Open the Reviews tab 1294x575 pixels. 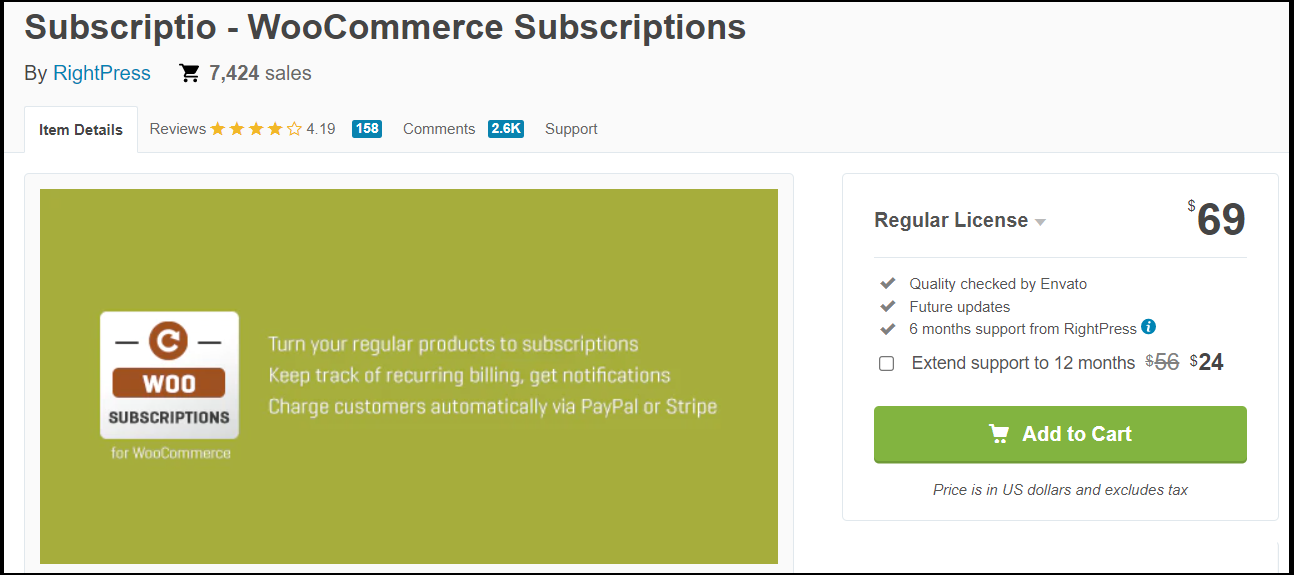(178, 129)
